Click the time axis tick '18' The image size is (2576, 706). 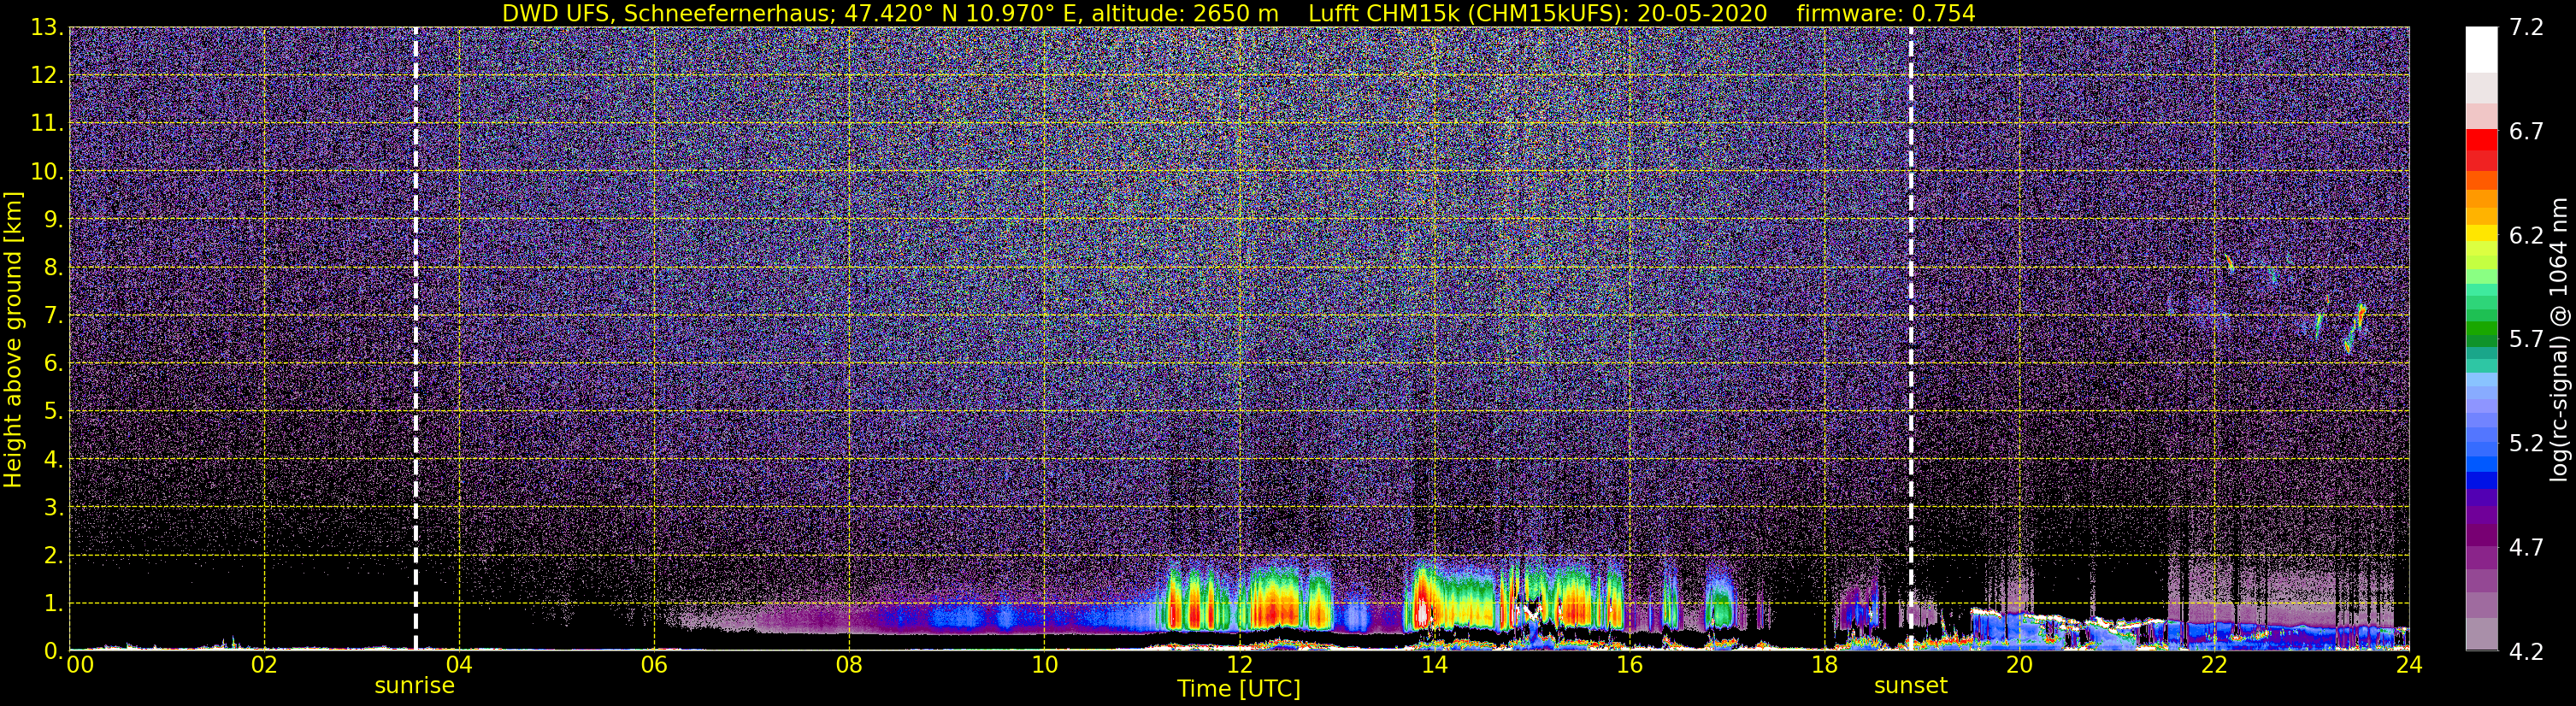[1824, 666]
